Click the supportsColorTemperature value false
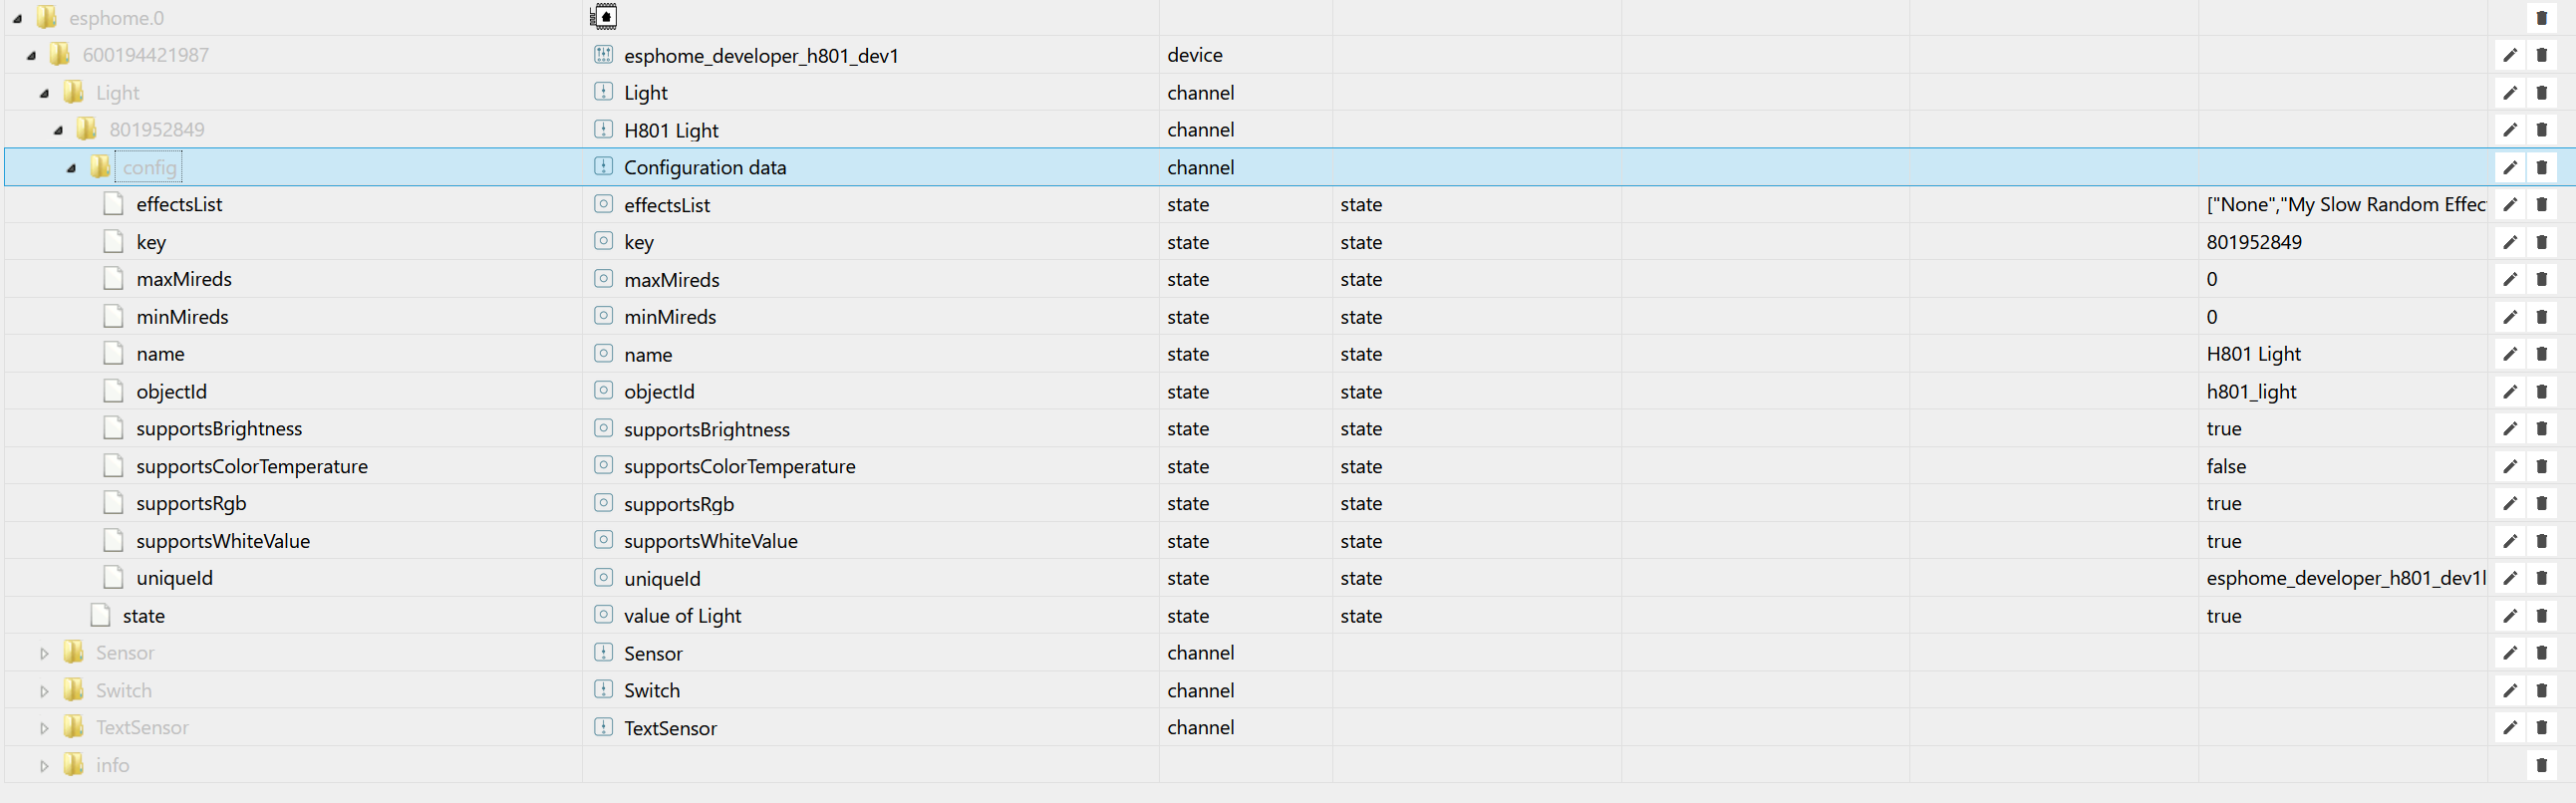Viewport: 2576px width, 803px height. pyautogui.click(x=2225, y=466)
